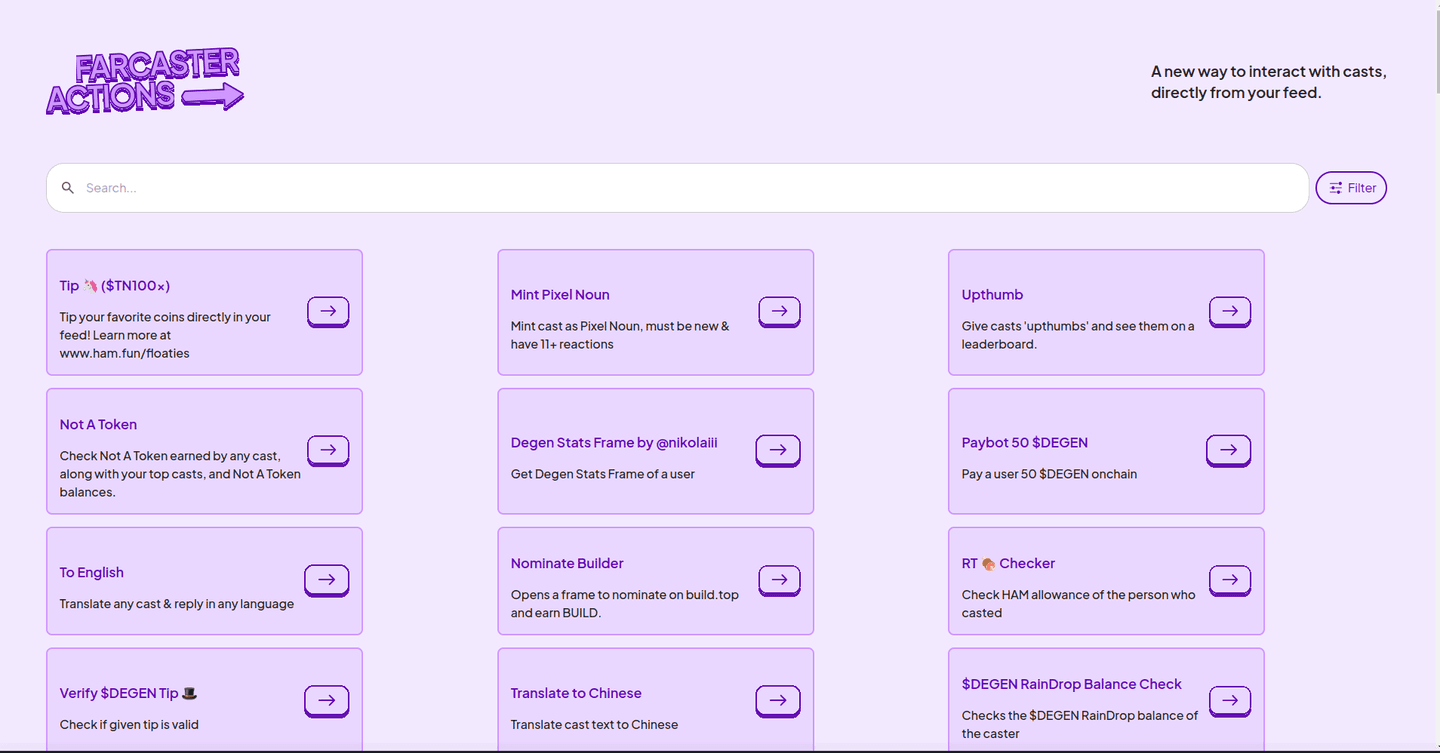Open the Tip ($TN100x) title
This screenshot has height=753, width=1440.
tap(115, 286)
